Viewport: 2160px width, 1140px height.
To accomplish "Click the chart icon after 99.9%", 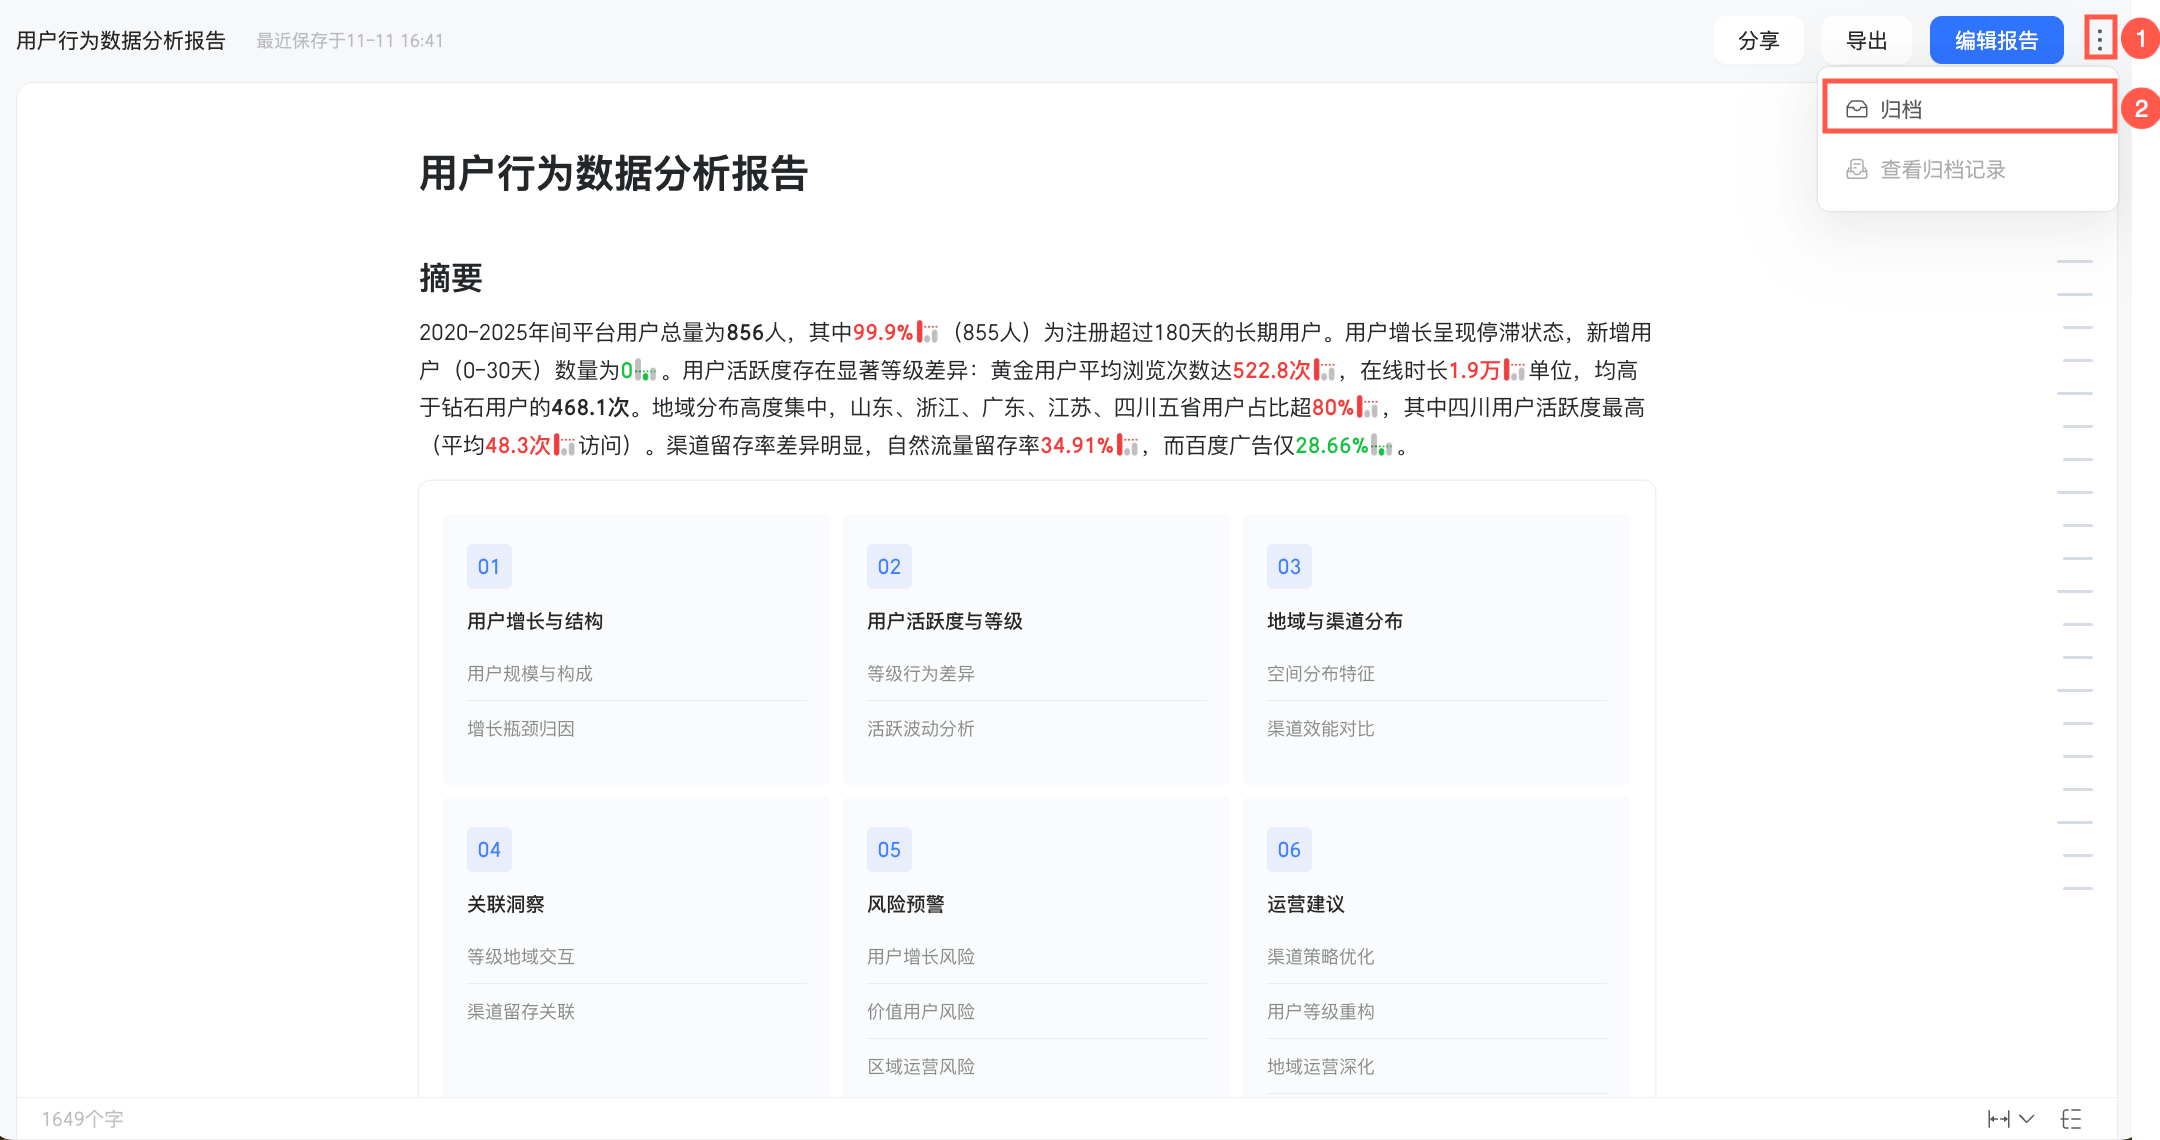I will pyautogui.click(x=928, y=333).
